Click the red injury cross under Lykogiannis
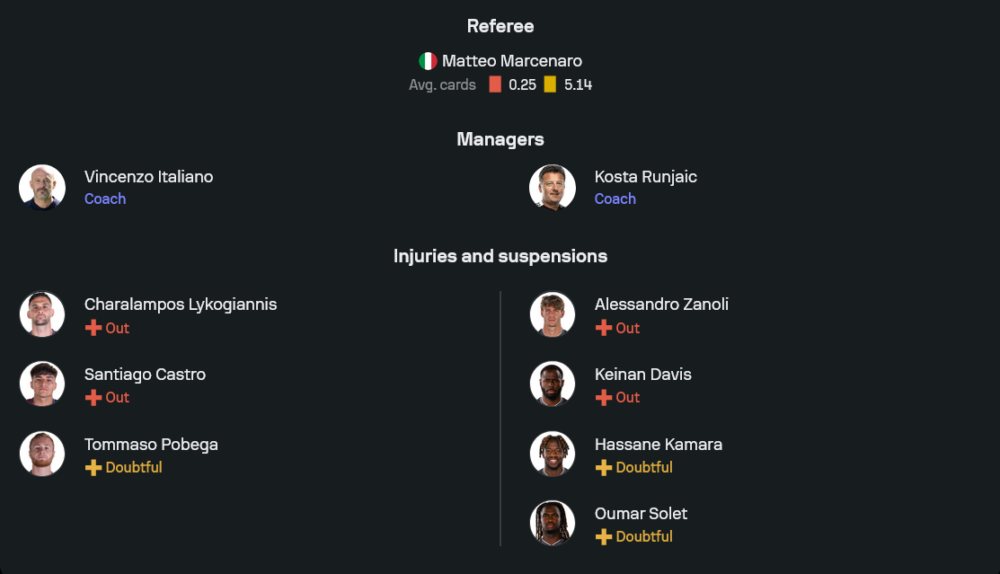The width and height of the screenshot is (1000, 574). [93, 328]
